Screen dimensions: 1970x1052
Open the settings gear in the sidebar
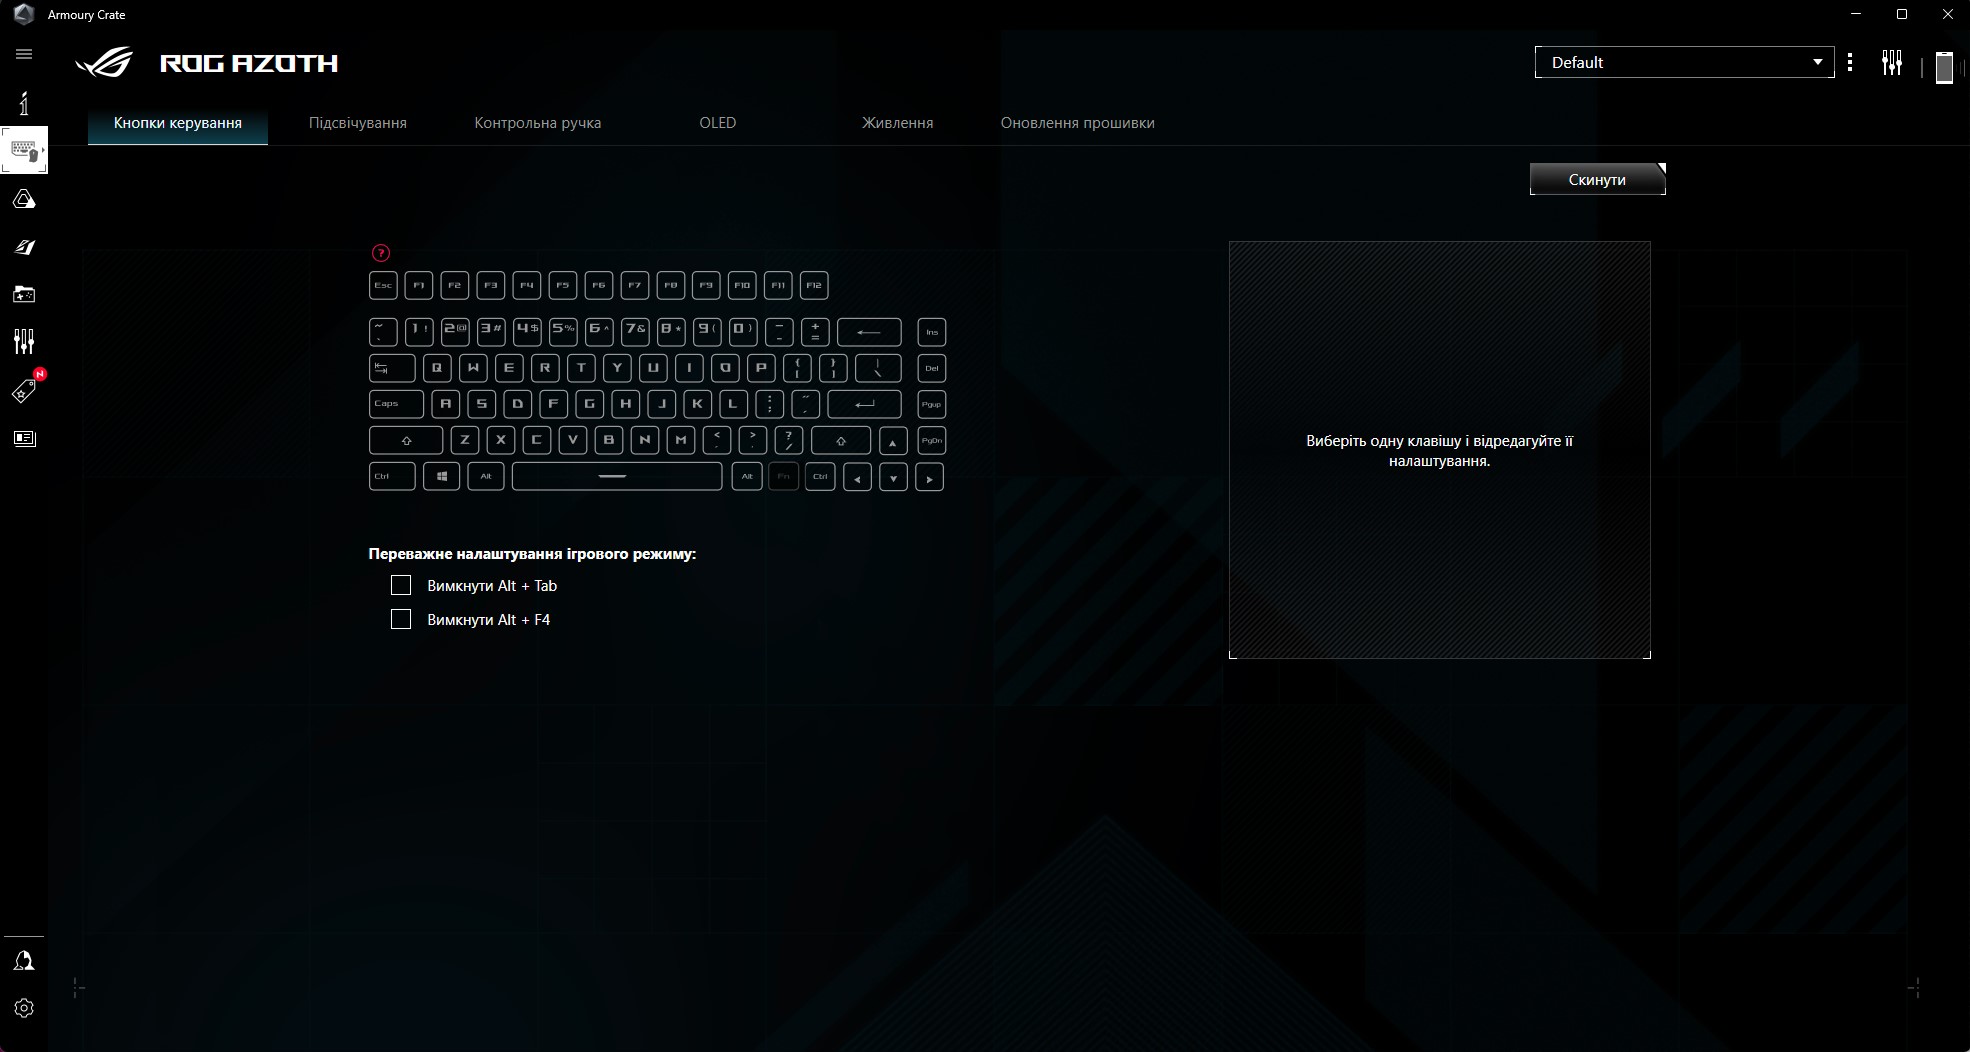(x=24, y=1008)
